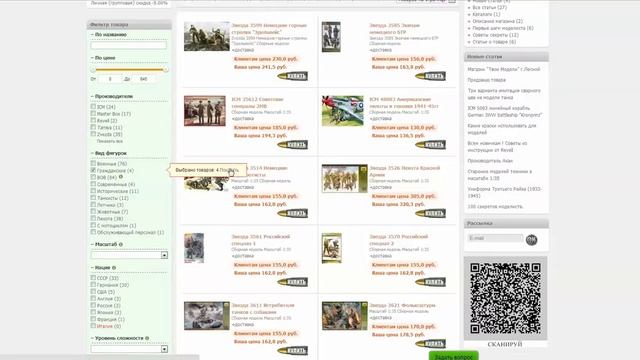Open thumbnail of Zvezda 3526 Red Army infantry

click(x=344, y=178)
